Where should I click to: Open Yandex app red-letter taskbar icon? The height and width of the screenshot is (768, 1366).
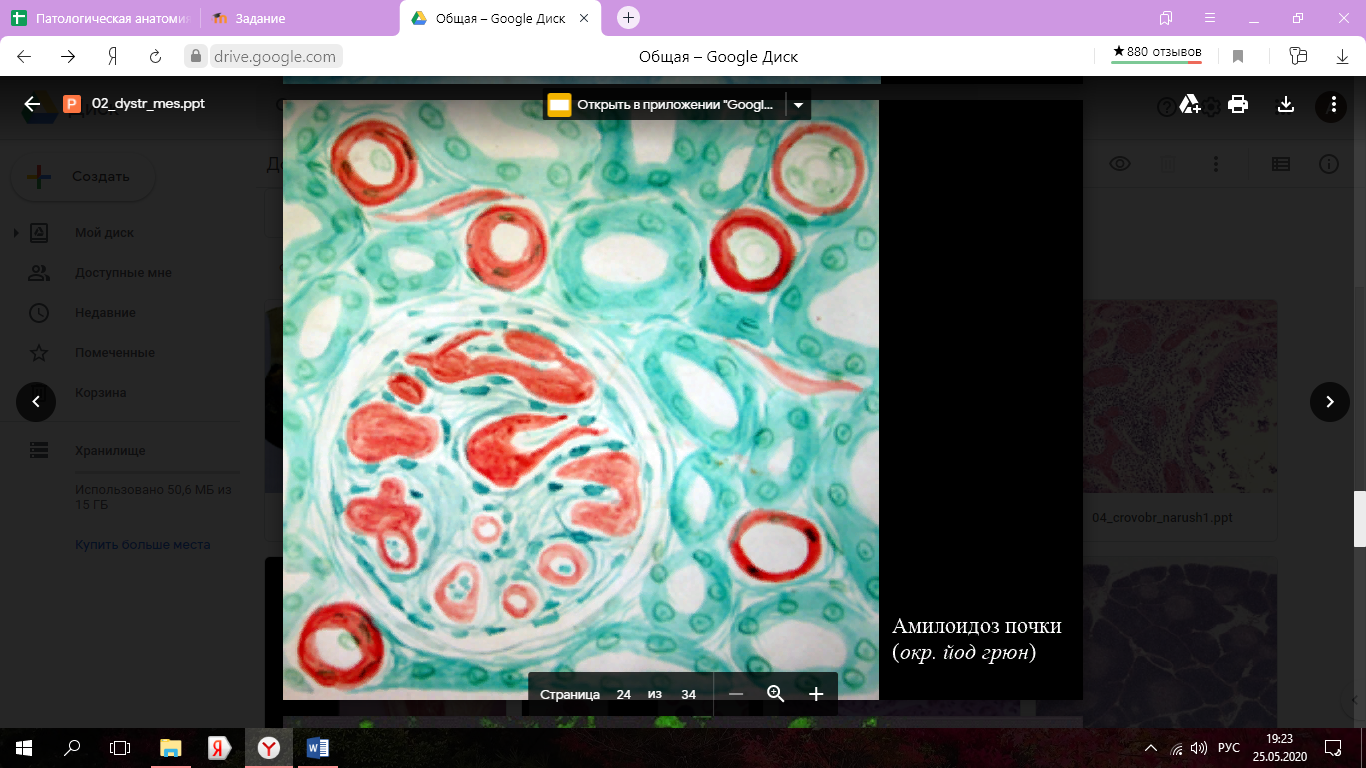coord(220,747)
